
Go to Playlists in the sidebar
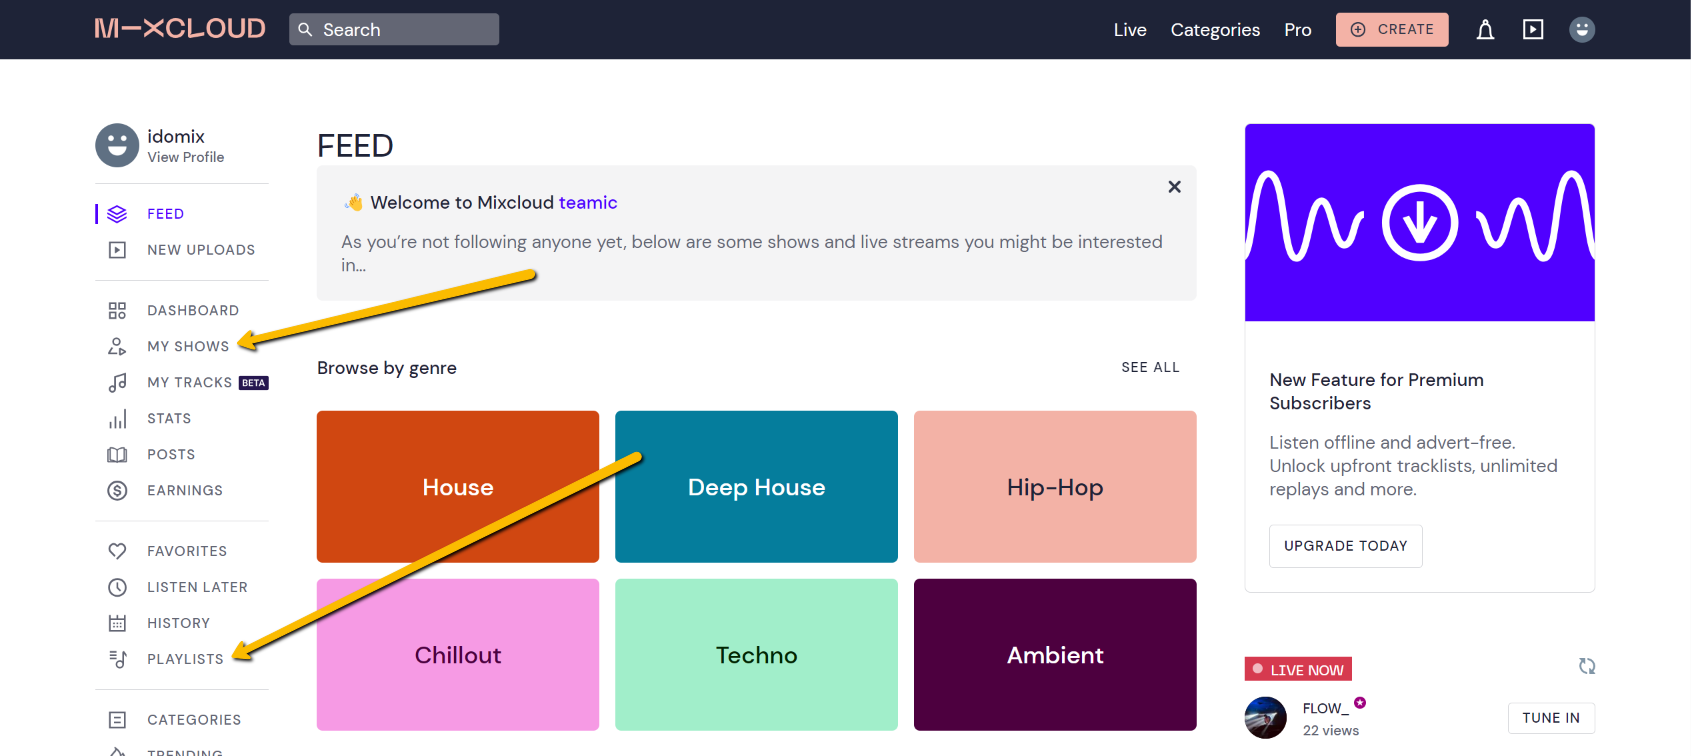185,659
